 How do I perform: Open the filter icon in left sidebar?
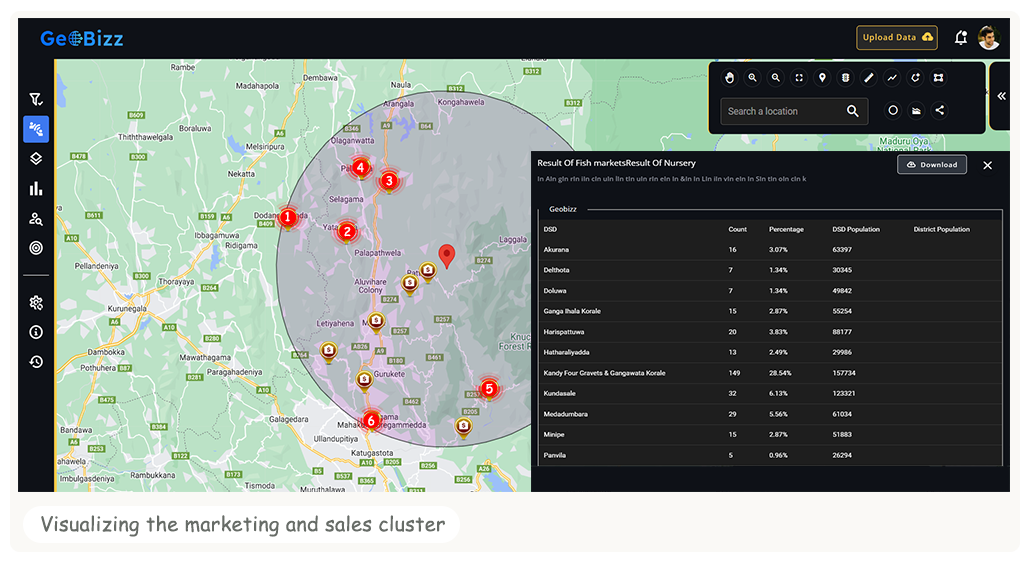pos(36,99)
